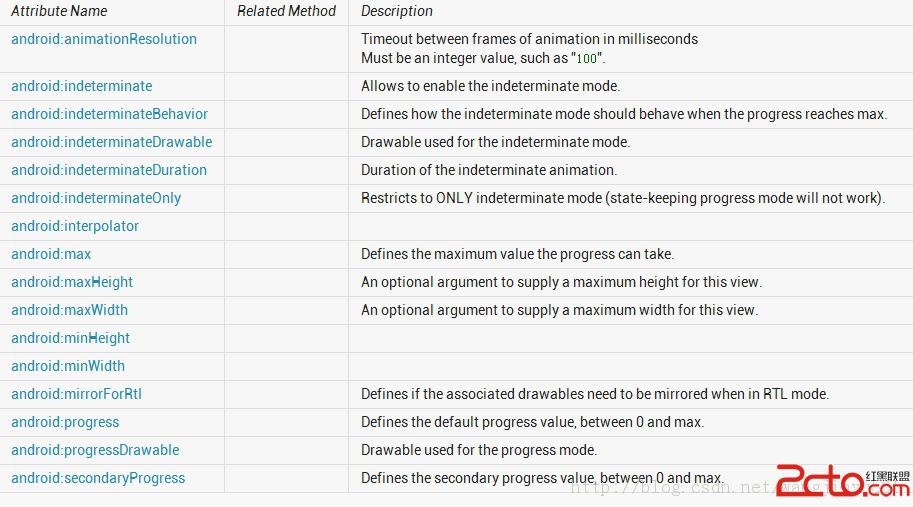Go to android:maxHeight attribute
The image size is (913, 507).
(72, 282)
